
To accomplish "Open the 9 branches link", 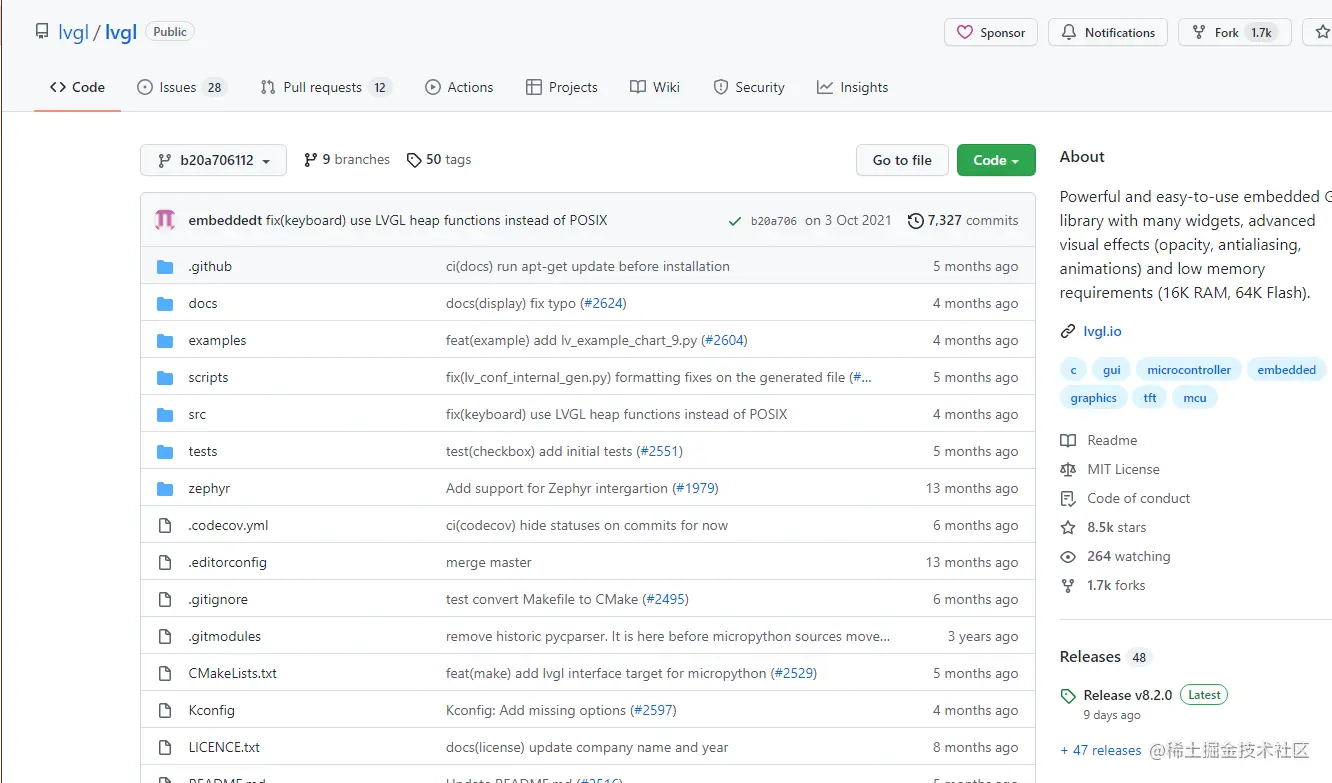I will click(x=347, y=160).
